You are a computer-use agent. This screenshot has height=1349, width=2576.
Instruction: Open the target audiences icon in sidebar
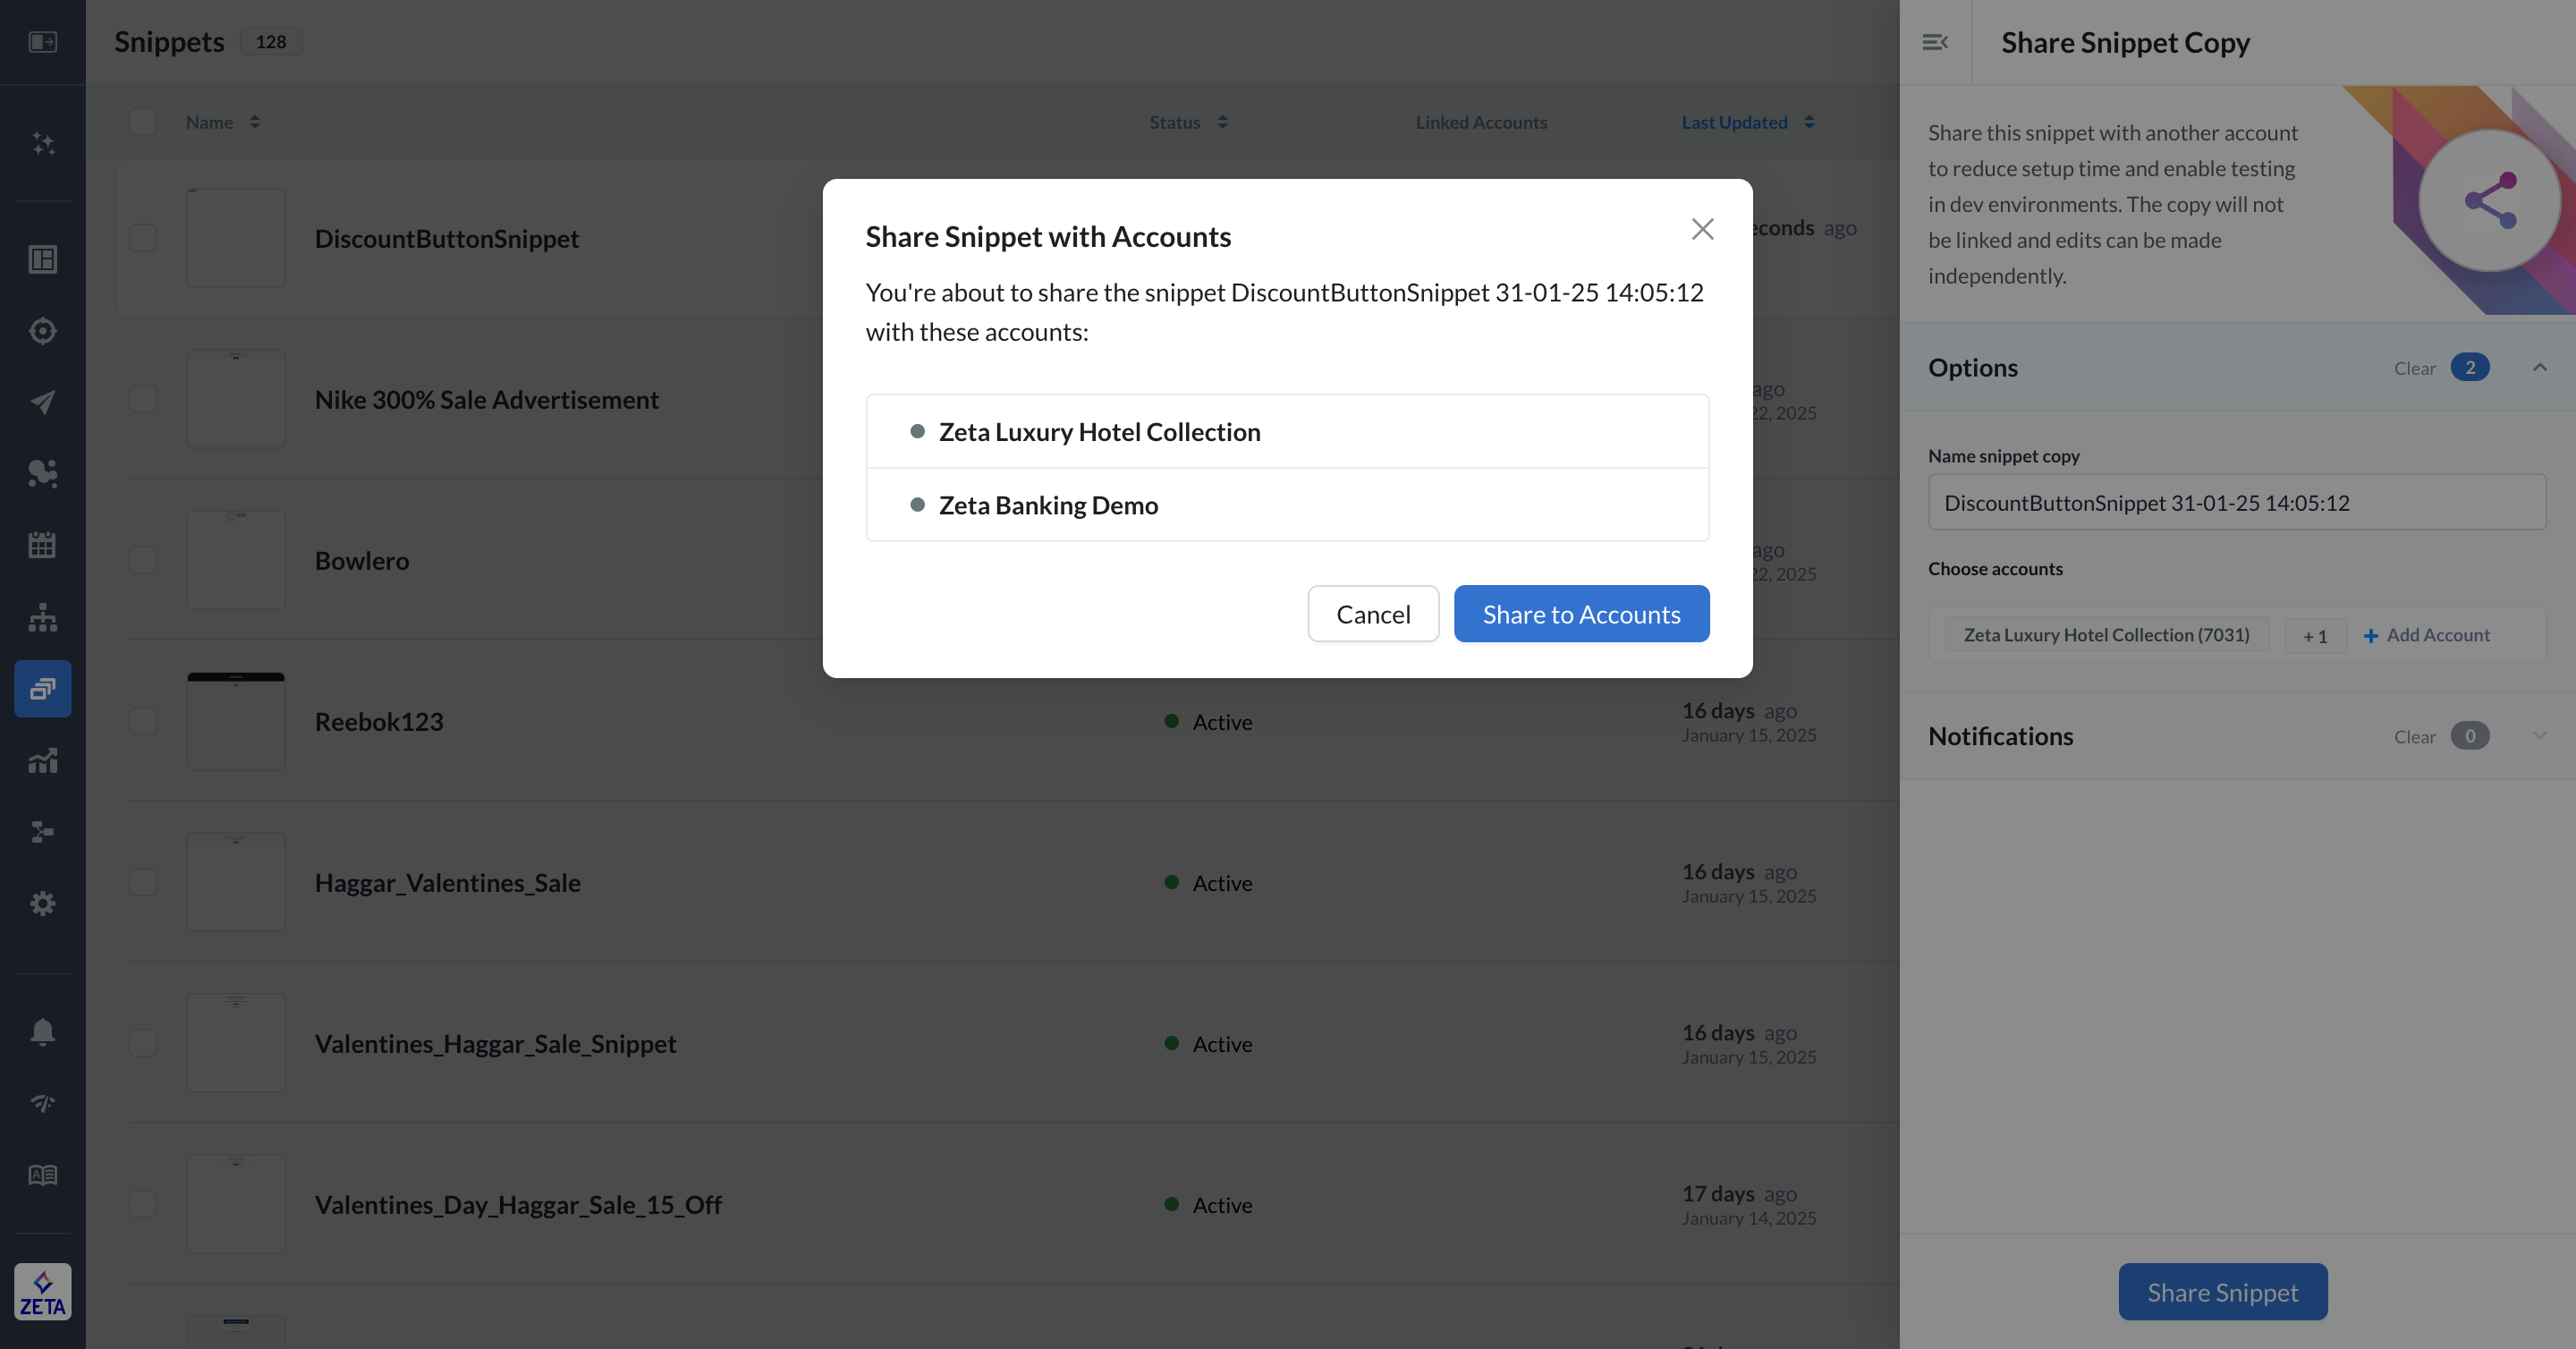pyautogui.click(x=42, y=330)
